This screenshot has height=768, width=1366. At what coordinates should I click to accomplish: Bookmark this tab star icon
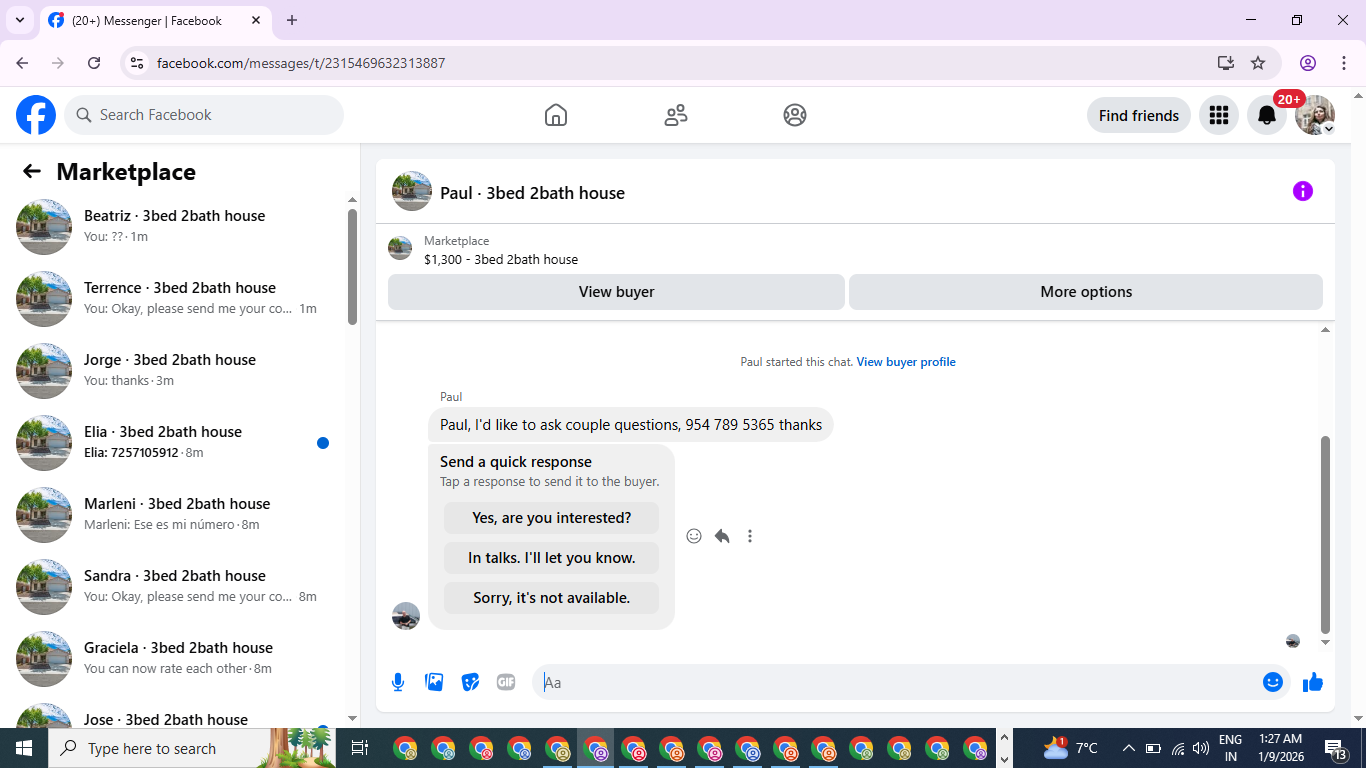pyautogui.click(x=1258, y=63)
